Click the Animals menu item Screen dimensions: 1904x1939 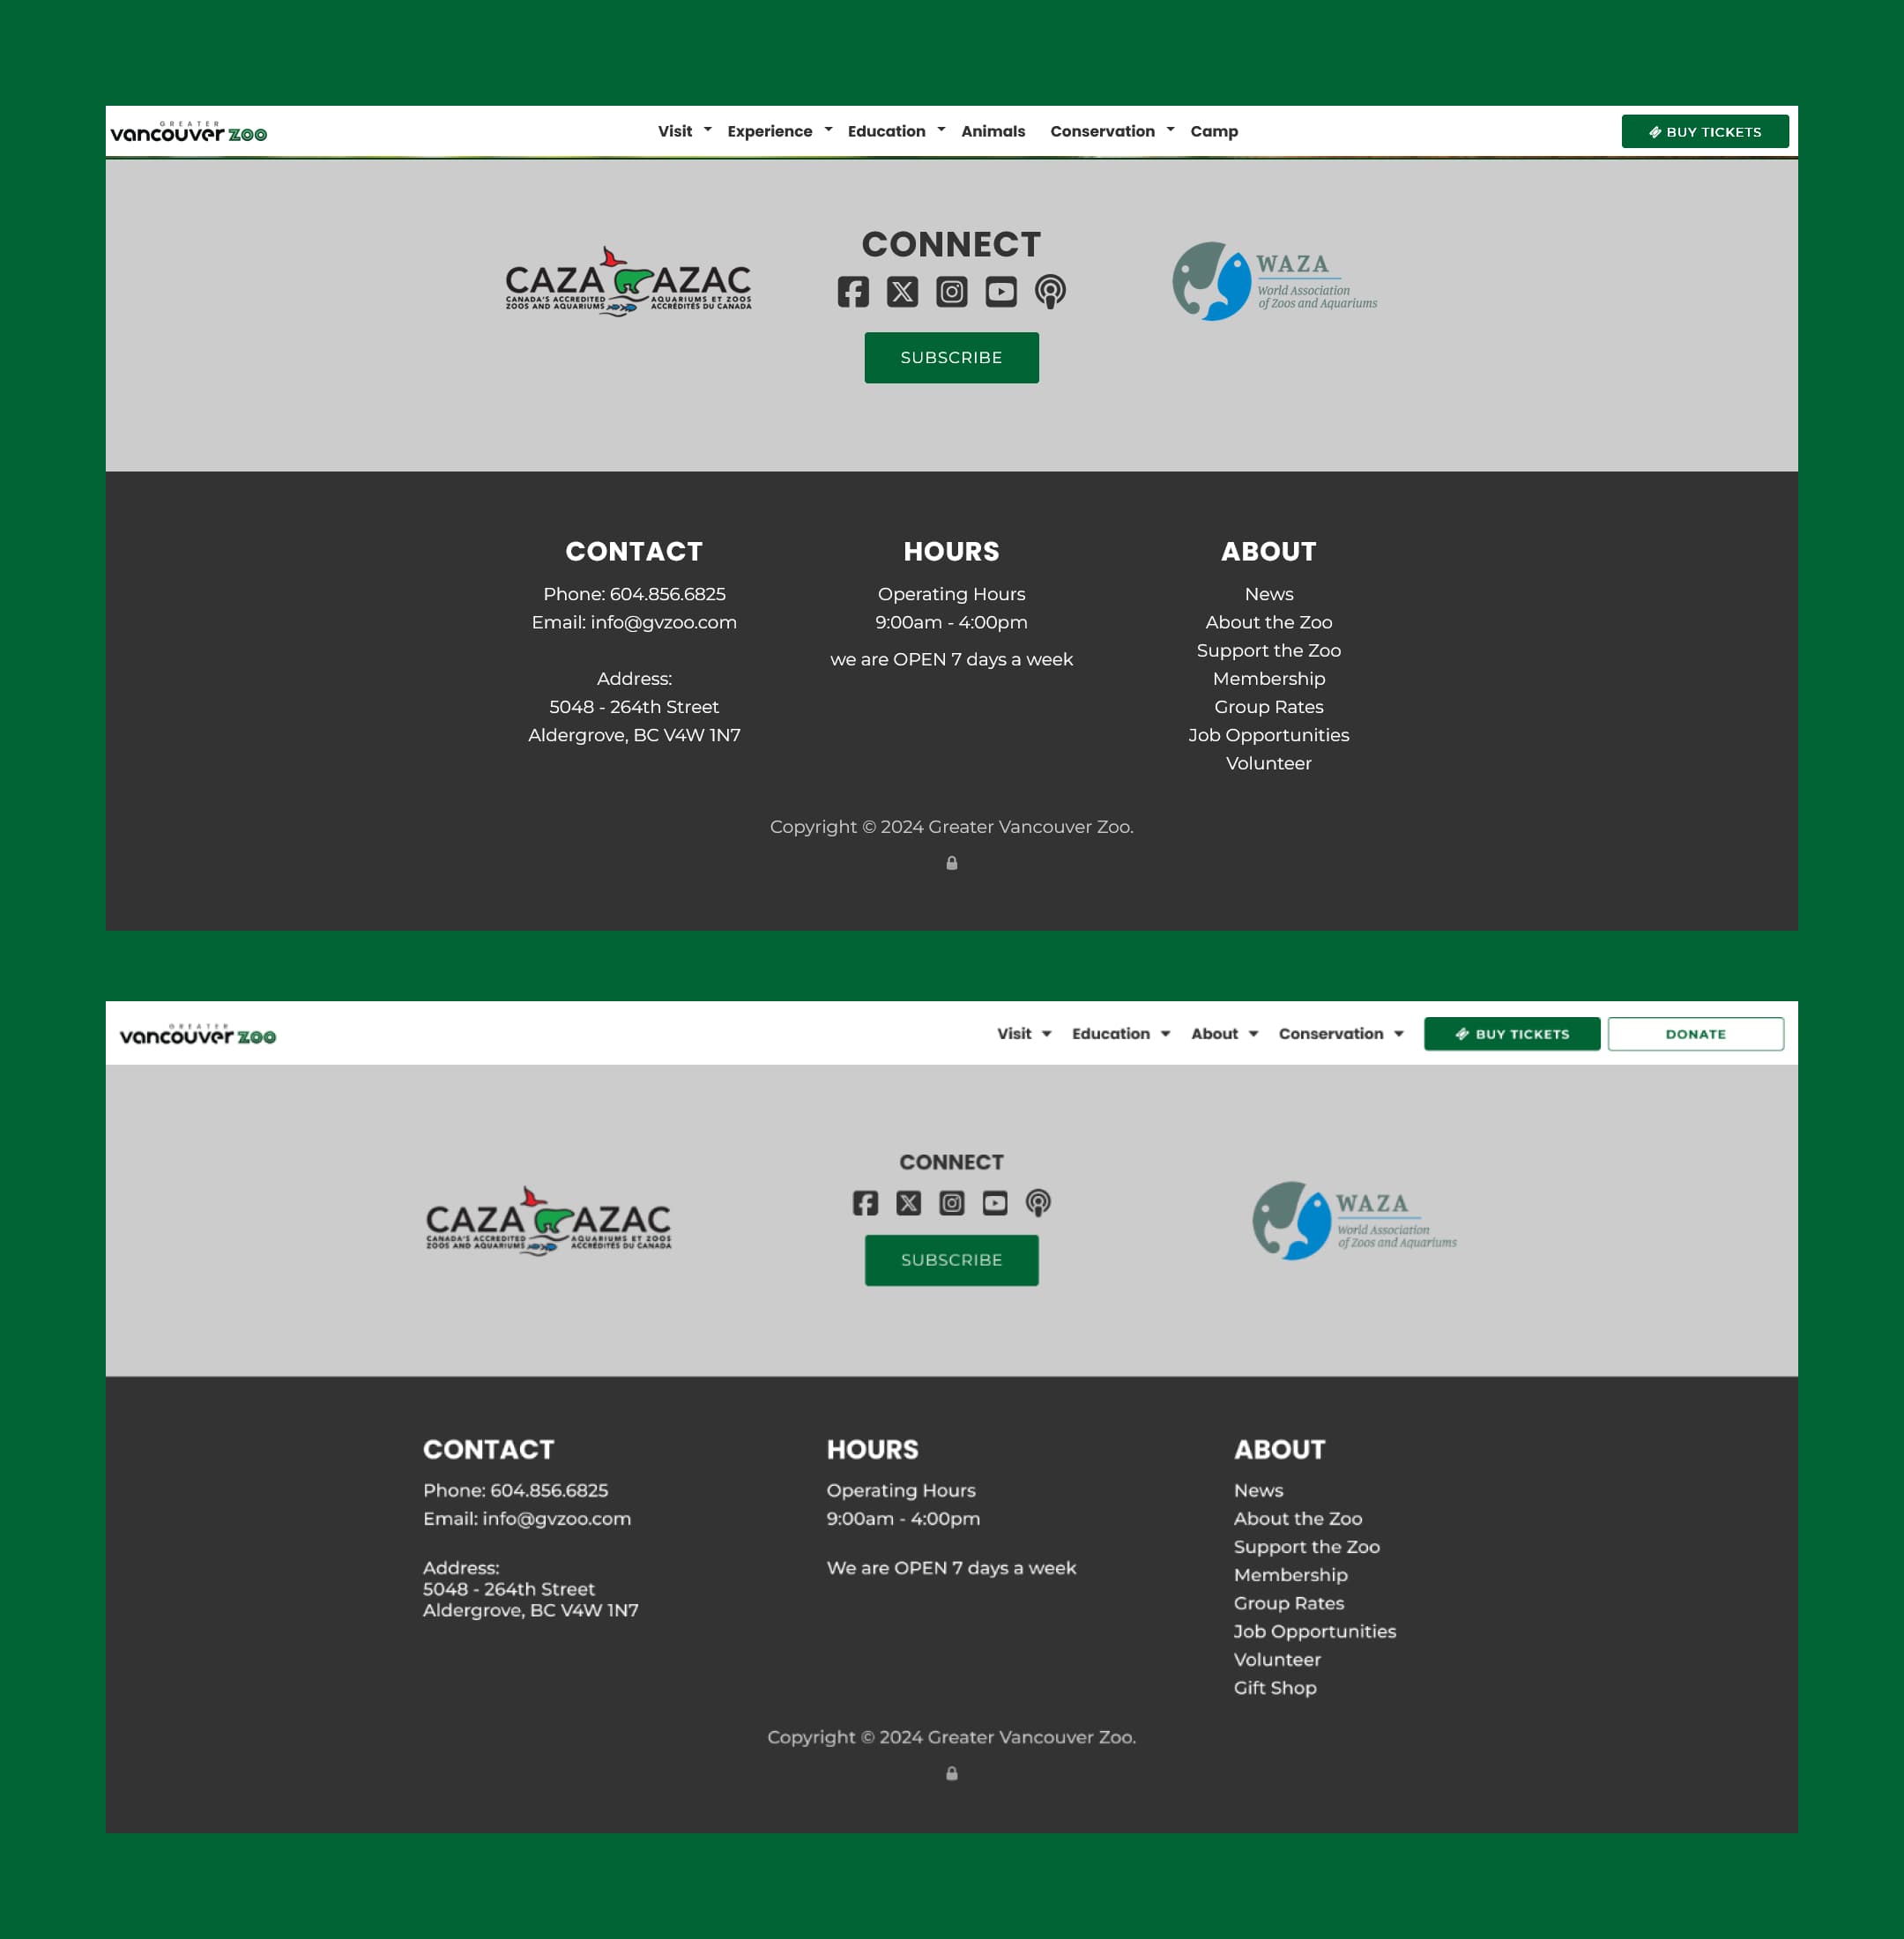(x=993, y=130)
